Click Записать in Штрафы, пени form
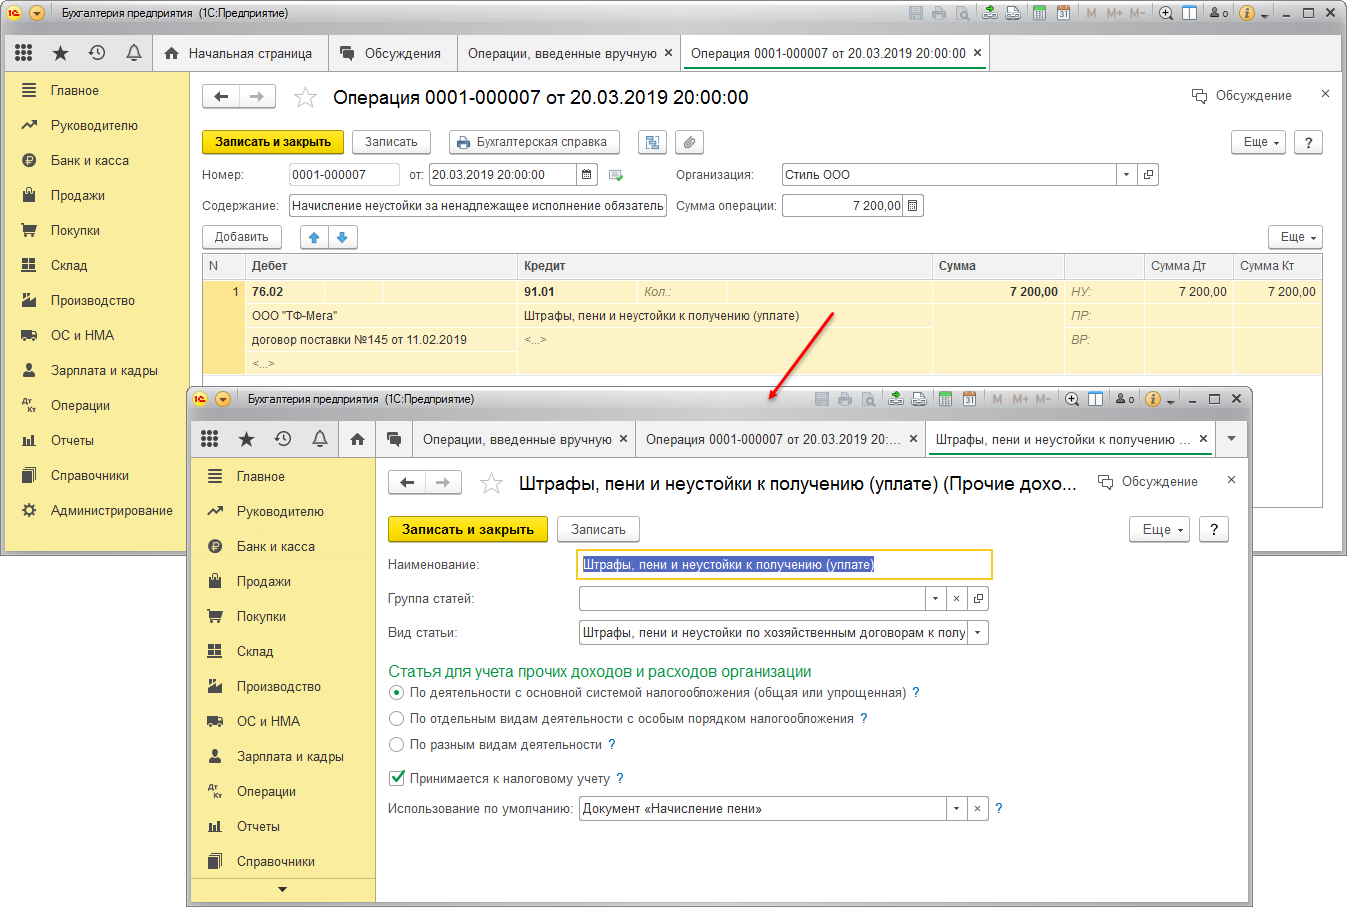The height and width of the screenshot is (909, 1347). click(x=598, y=529)
